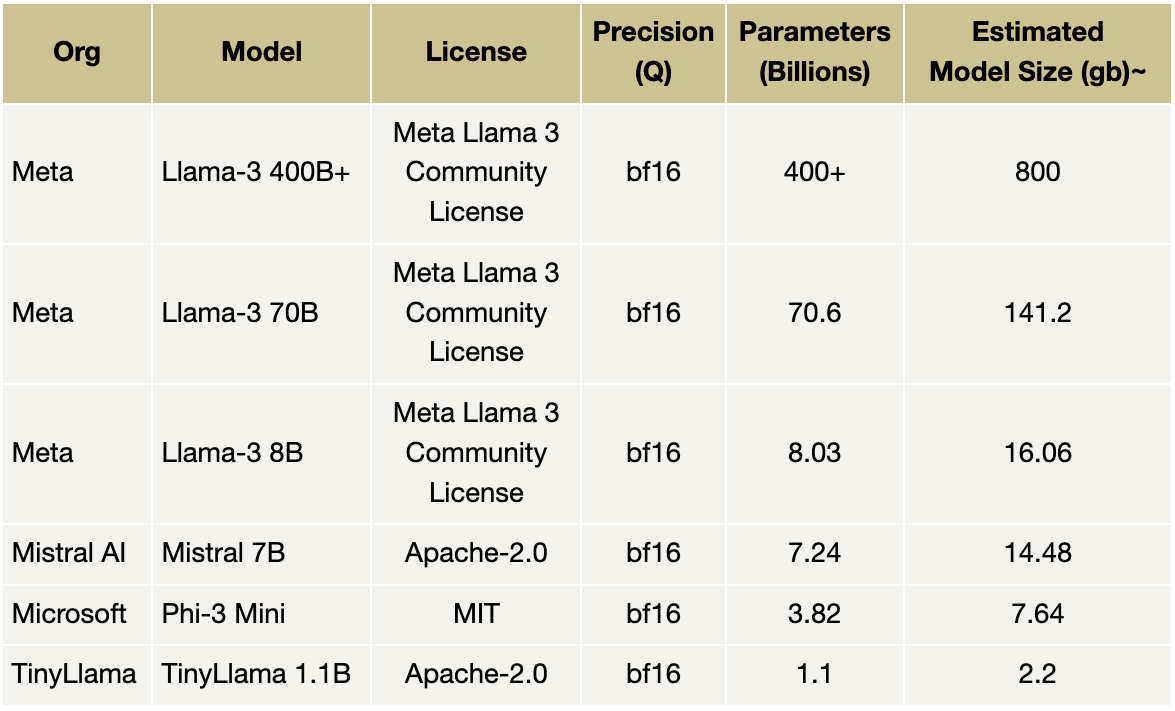Image resolution: width=1175 pixels, height=711 pixels.
Task: Click the Estimated Model Size header
Action: 1037,52
